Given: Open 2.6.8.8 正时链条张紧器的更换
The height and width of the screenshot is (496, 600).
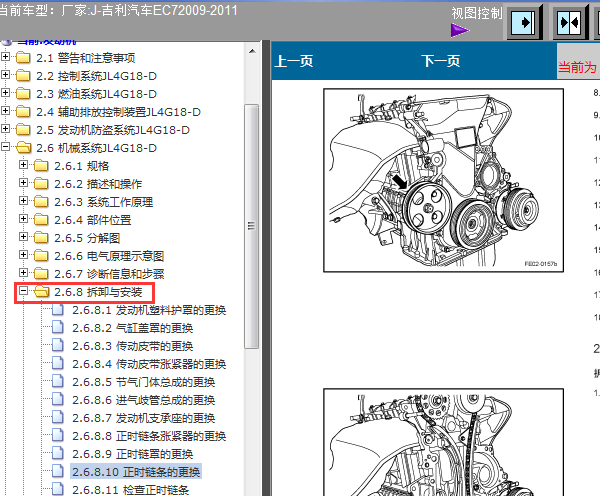Looking at the screenshot, I should click(x=149, y=436).
